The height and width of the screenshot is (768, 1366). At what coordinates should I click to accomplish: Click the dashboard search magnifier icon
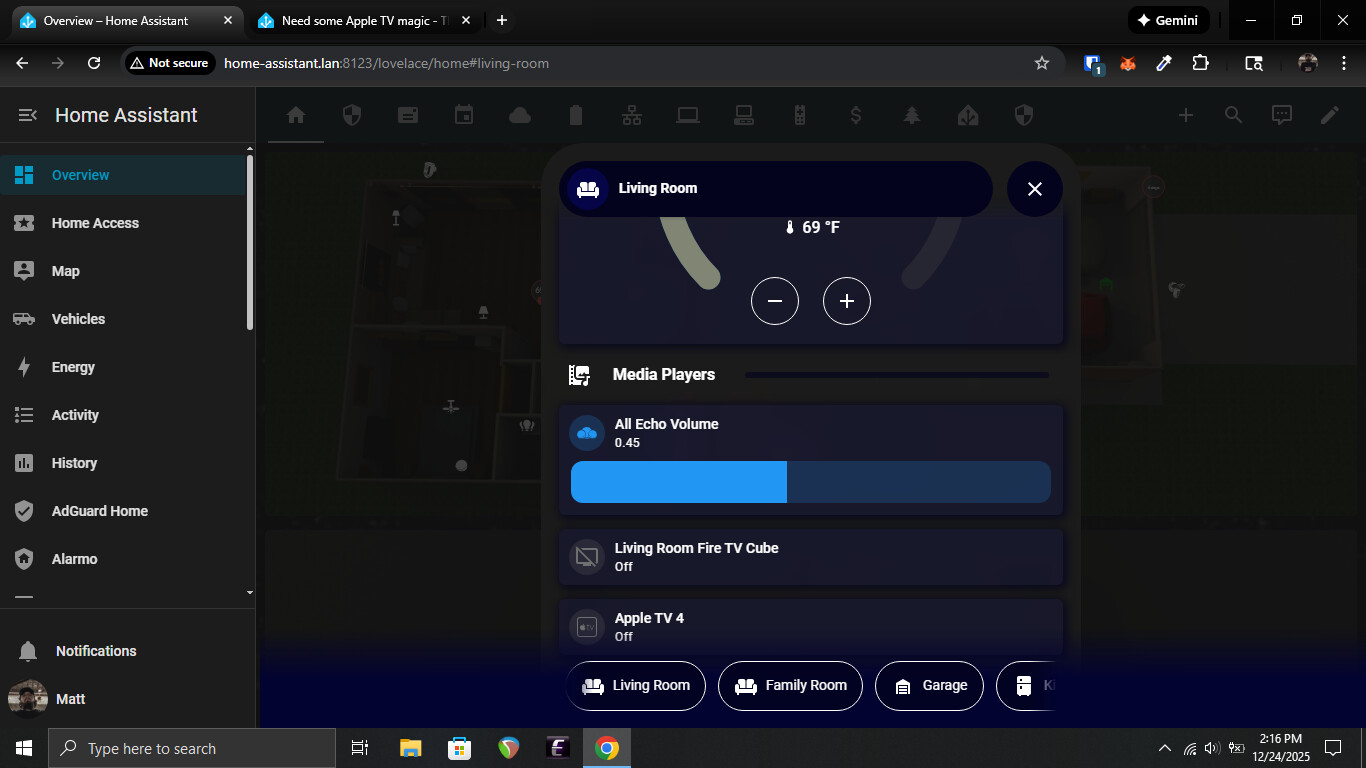coord(1234,115)
